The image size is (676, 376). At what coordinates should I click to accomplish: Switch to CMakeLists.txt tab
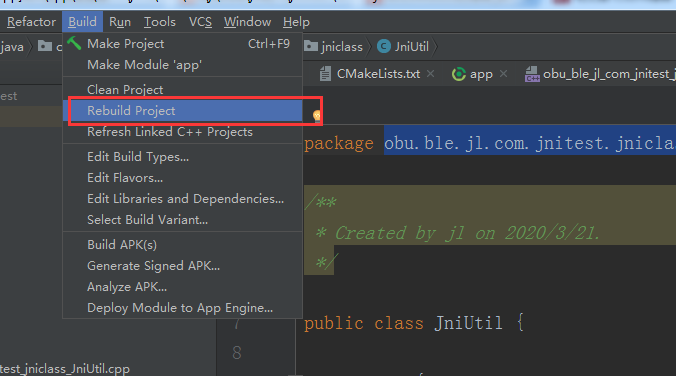(x=378, y=74)
